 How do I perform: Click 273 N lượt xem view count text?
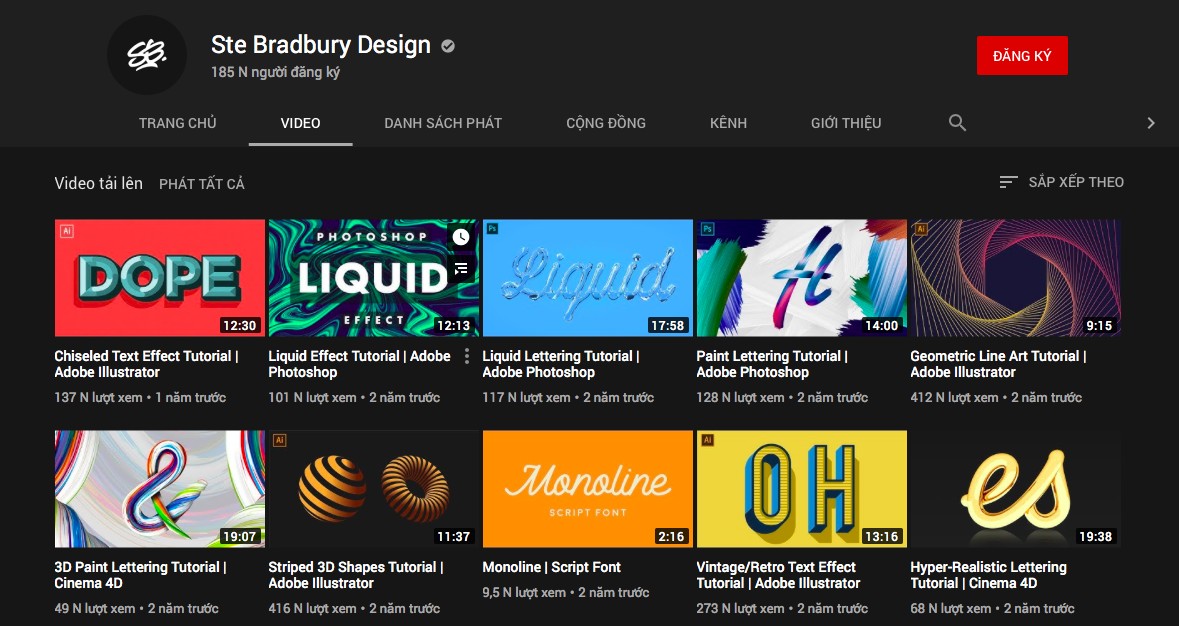[x=740, y=609]
